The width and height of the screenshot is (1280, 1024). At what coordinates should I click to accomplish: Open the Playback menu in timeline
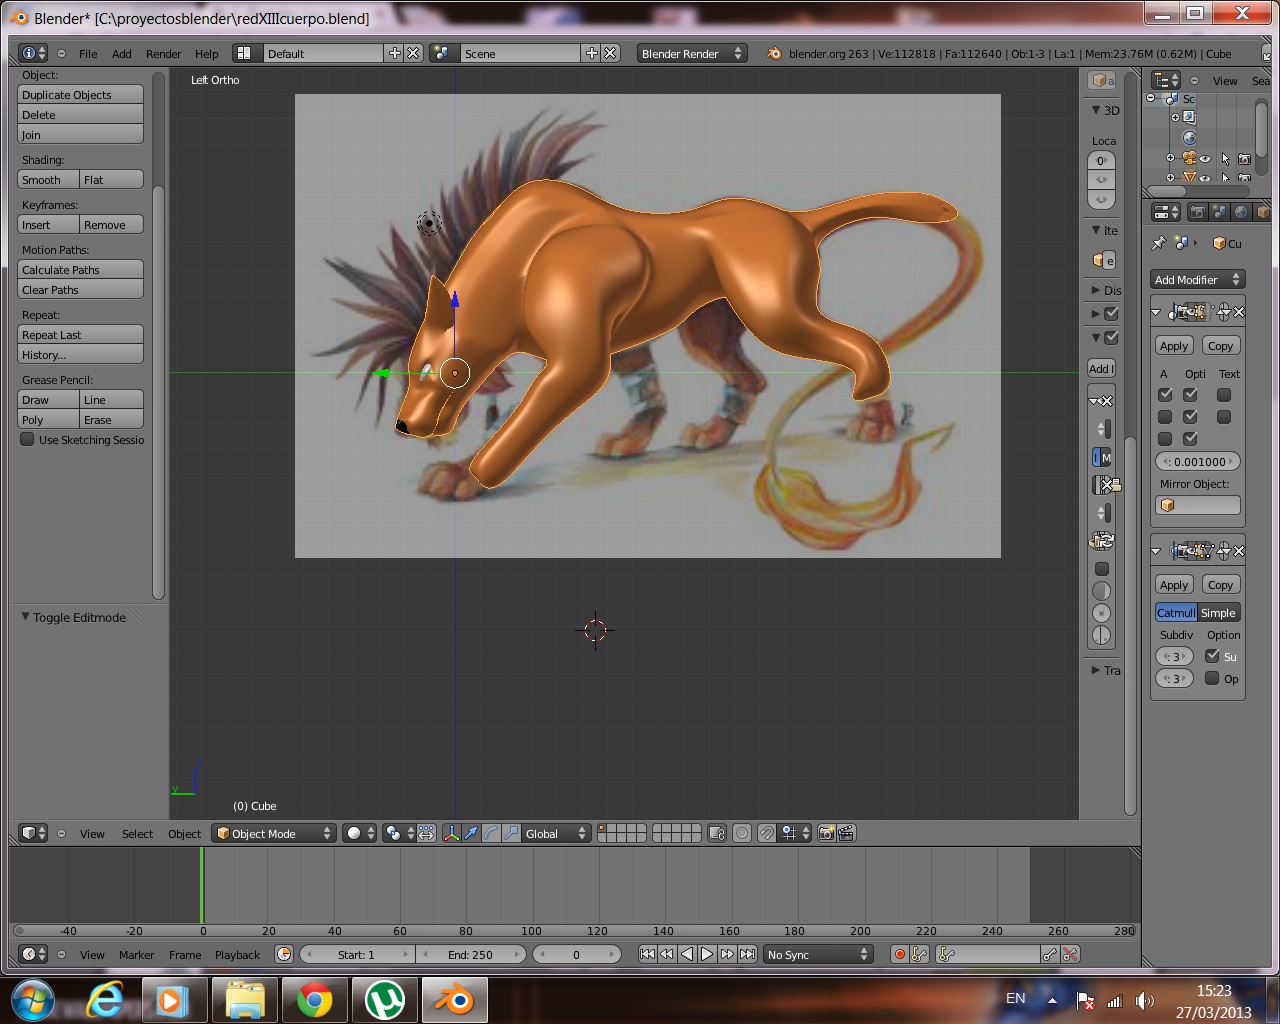coord(237,955)
